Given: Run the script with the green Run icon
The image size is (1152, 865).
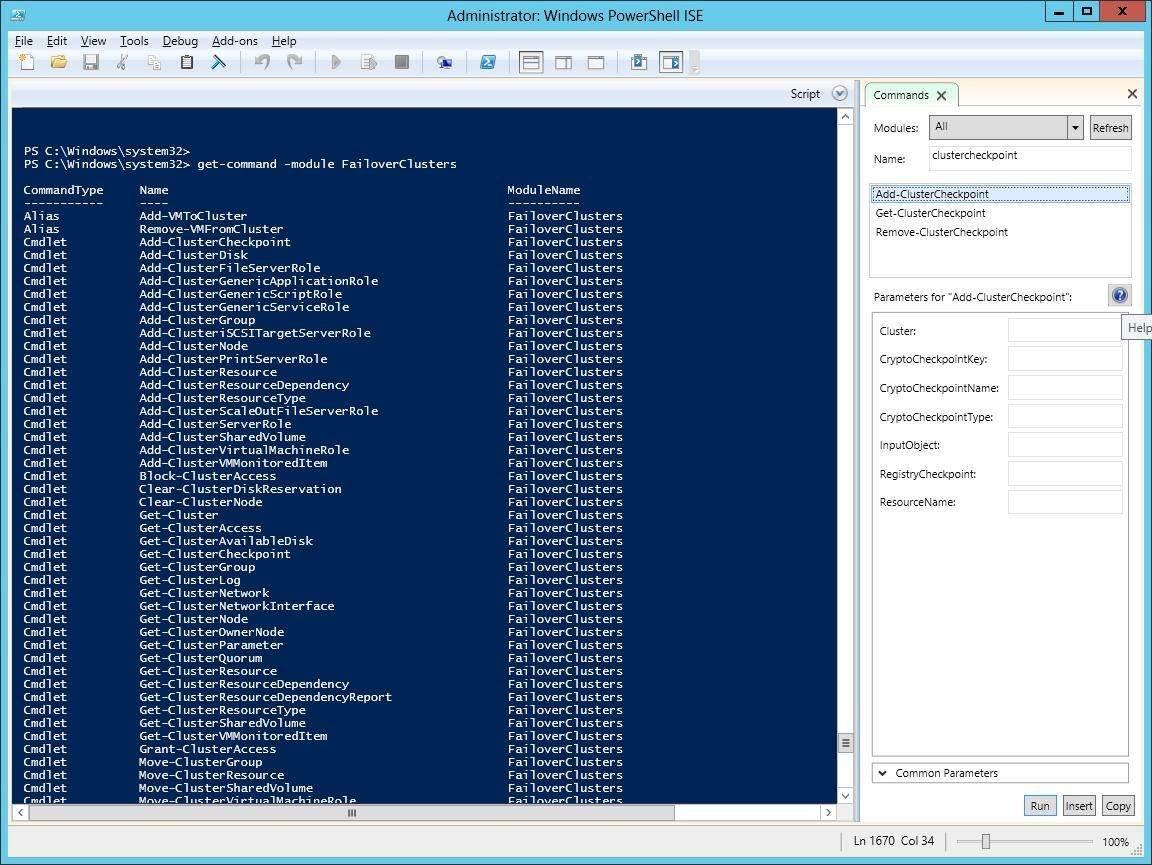Looking at the screenshot, I should (x=337, y=62).
